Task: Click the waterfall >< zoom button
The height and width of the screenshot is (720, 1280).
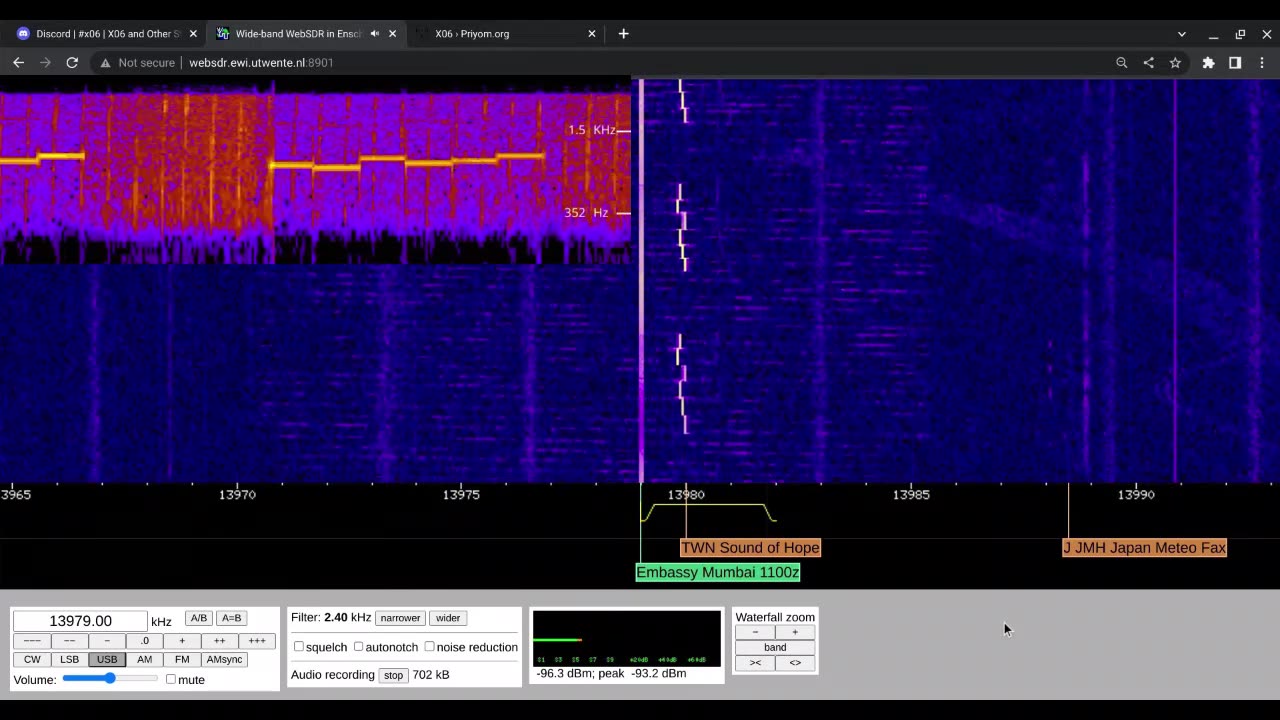Action: click(x=755, y=662)
